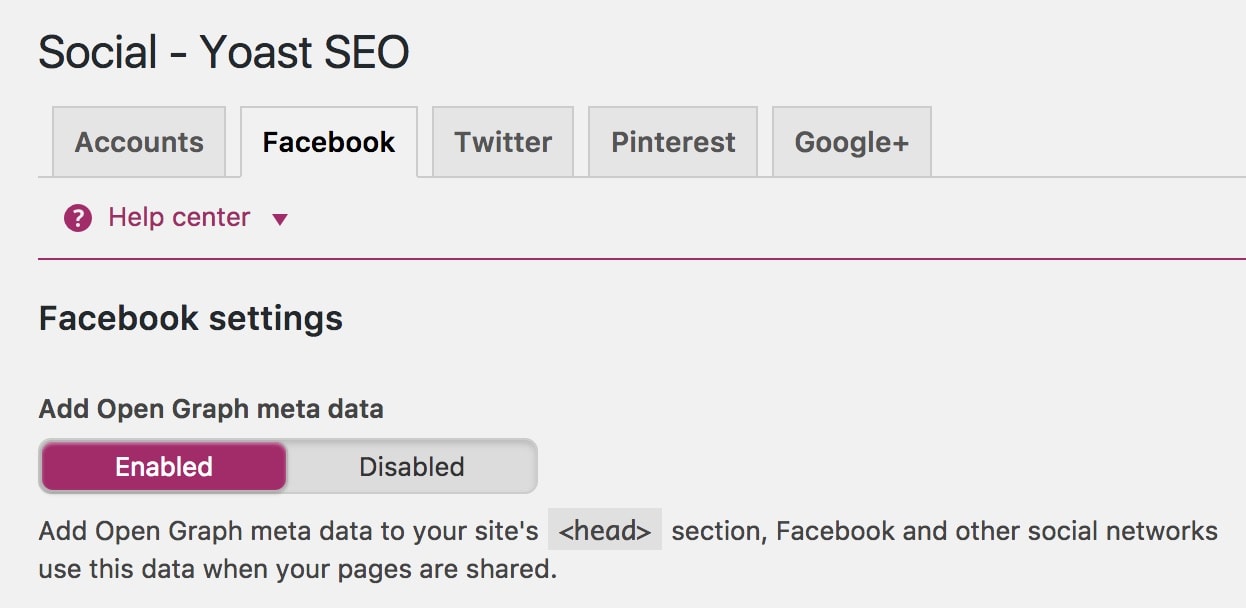
Task: Click the Add Open Graph meta data label
Action: [x=211, y=409]
